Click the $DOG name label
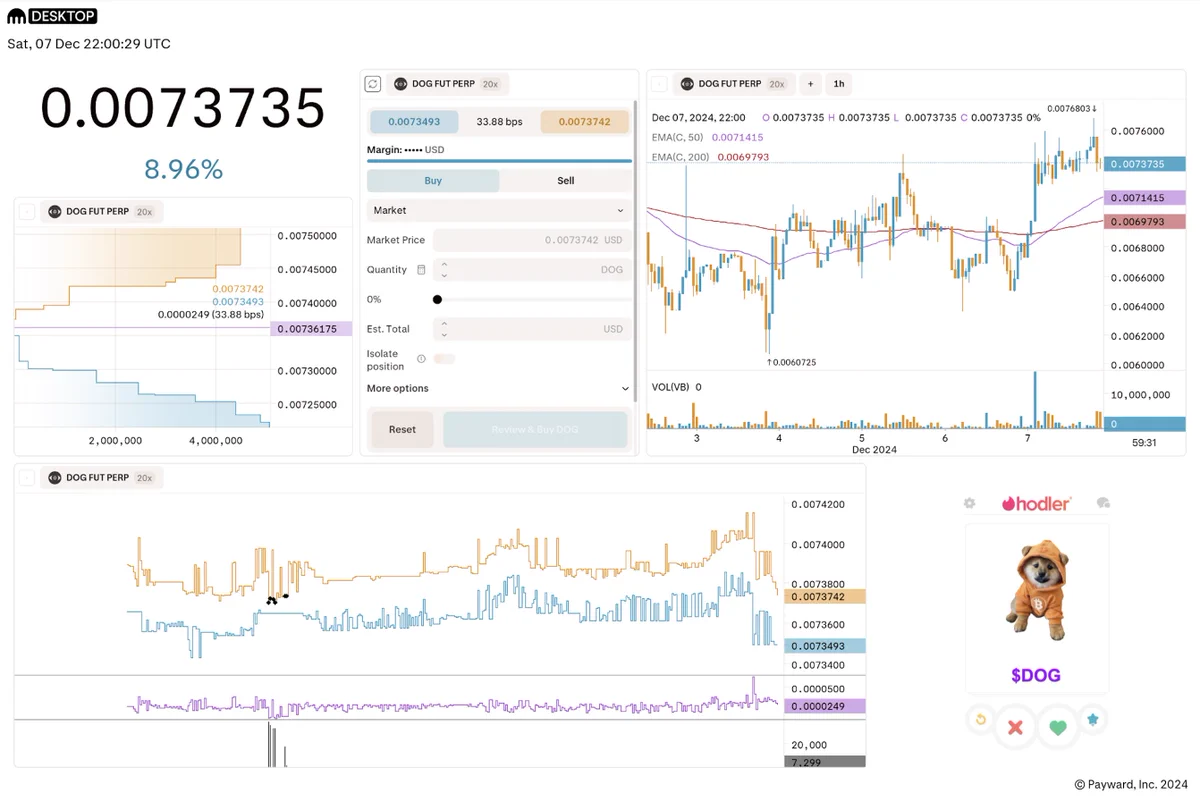 point(1036,676)
